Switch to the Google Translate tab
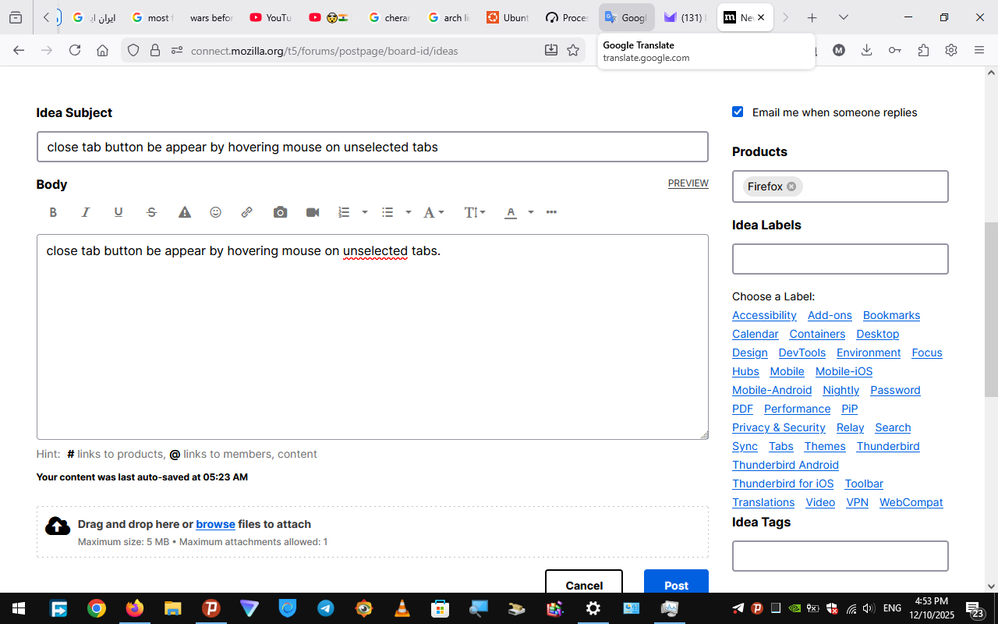998x624 pixels. pyautogui.click(x=626, y=18)
